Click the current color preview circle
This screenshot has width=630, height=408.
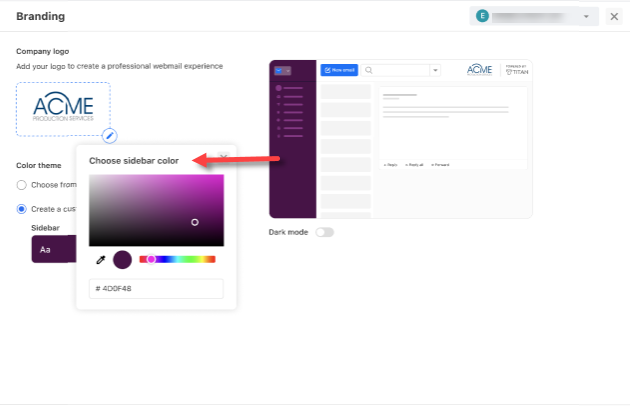pyautogui.click(x=122, y=260)
